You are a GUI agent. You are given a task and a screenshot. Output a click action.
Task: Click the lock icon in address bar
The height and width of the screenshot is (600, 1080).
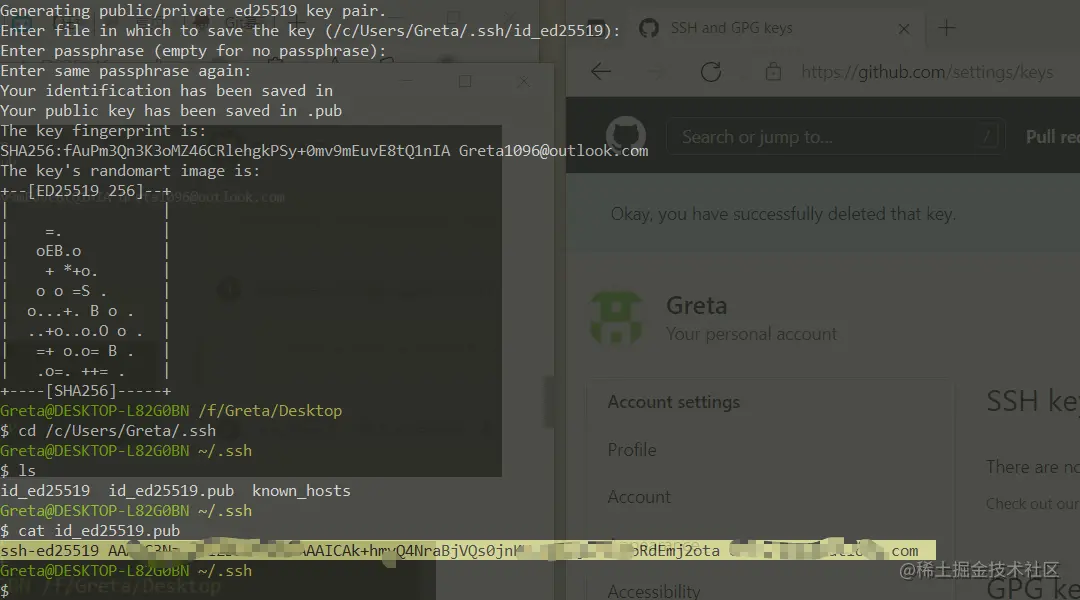click(773, 72)
